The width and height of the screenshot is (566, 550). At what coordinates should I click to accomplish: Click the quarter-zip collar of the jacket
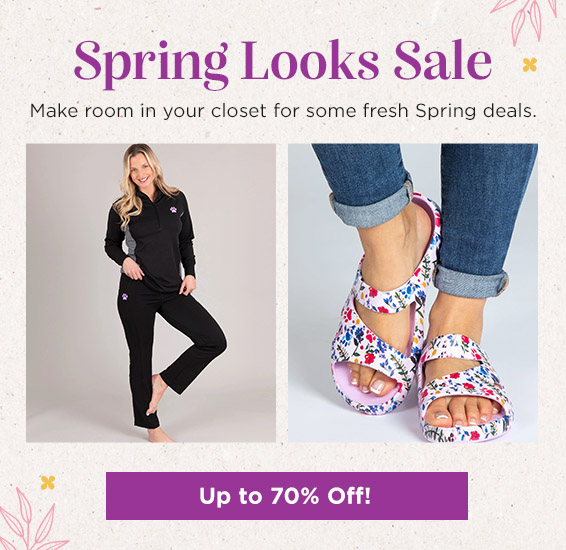point(153,197)
